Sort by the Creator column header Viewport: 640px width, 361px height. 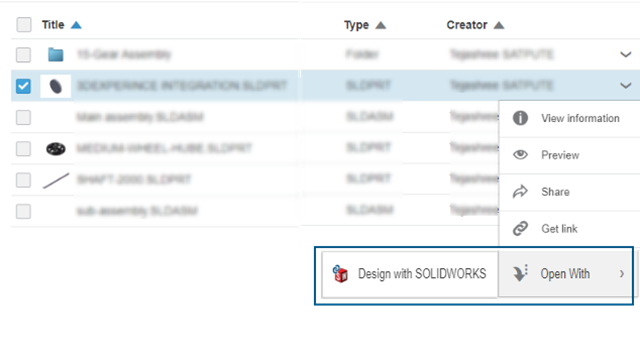[467, 25]
